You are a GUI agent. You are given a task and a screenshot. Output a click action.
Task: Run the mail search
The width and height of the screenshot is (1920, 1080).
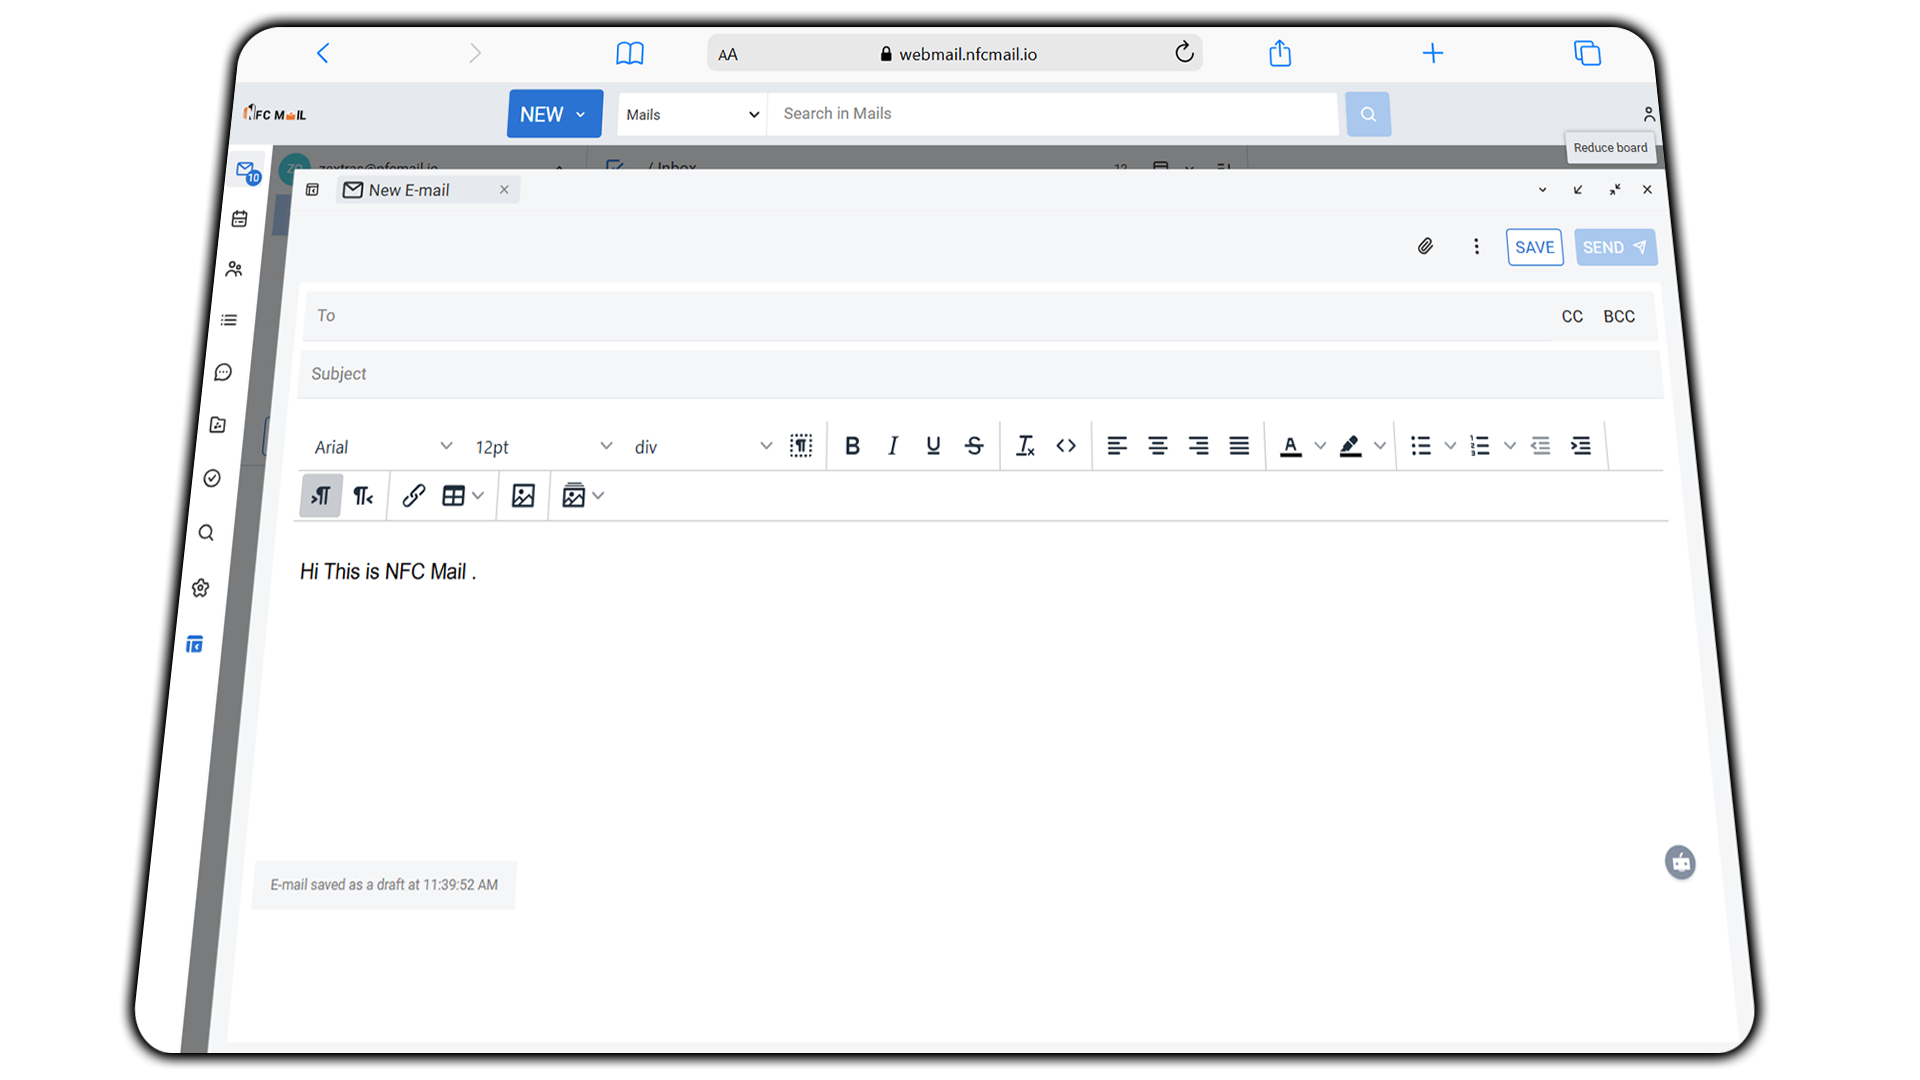click(x=1367, y=114)
